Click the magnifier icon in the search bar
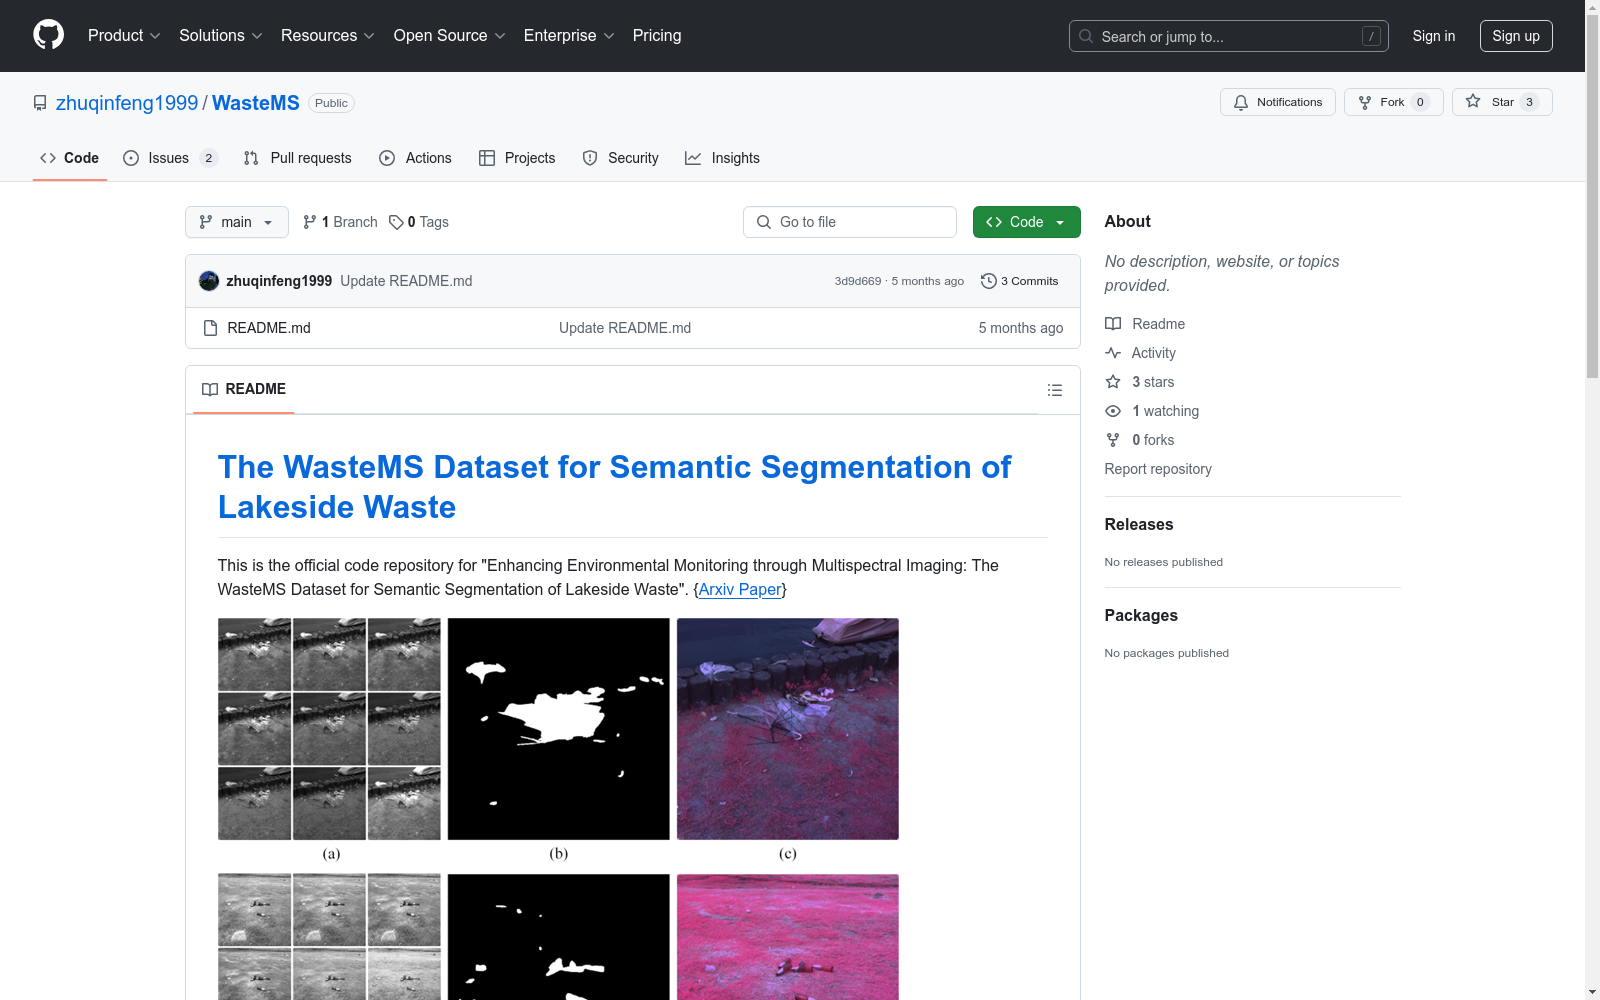 pyautogui.click(x=1086, y=36)
